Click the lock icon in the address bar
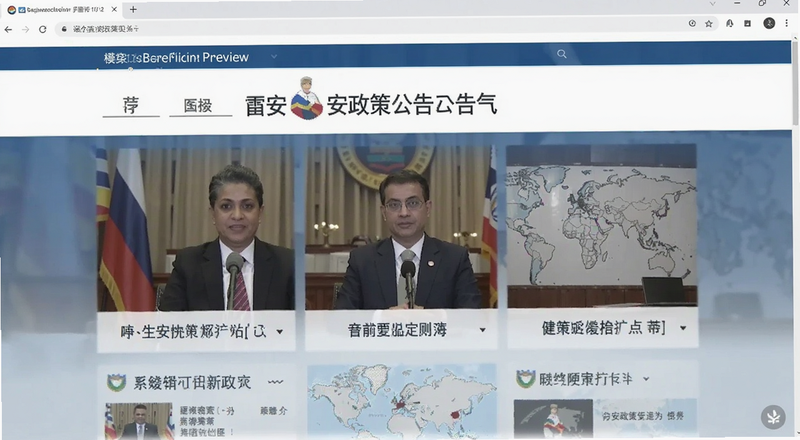This screenshot has width=800, height=440. [64, 29]
